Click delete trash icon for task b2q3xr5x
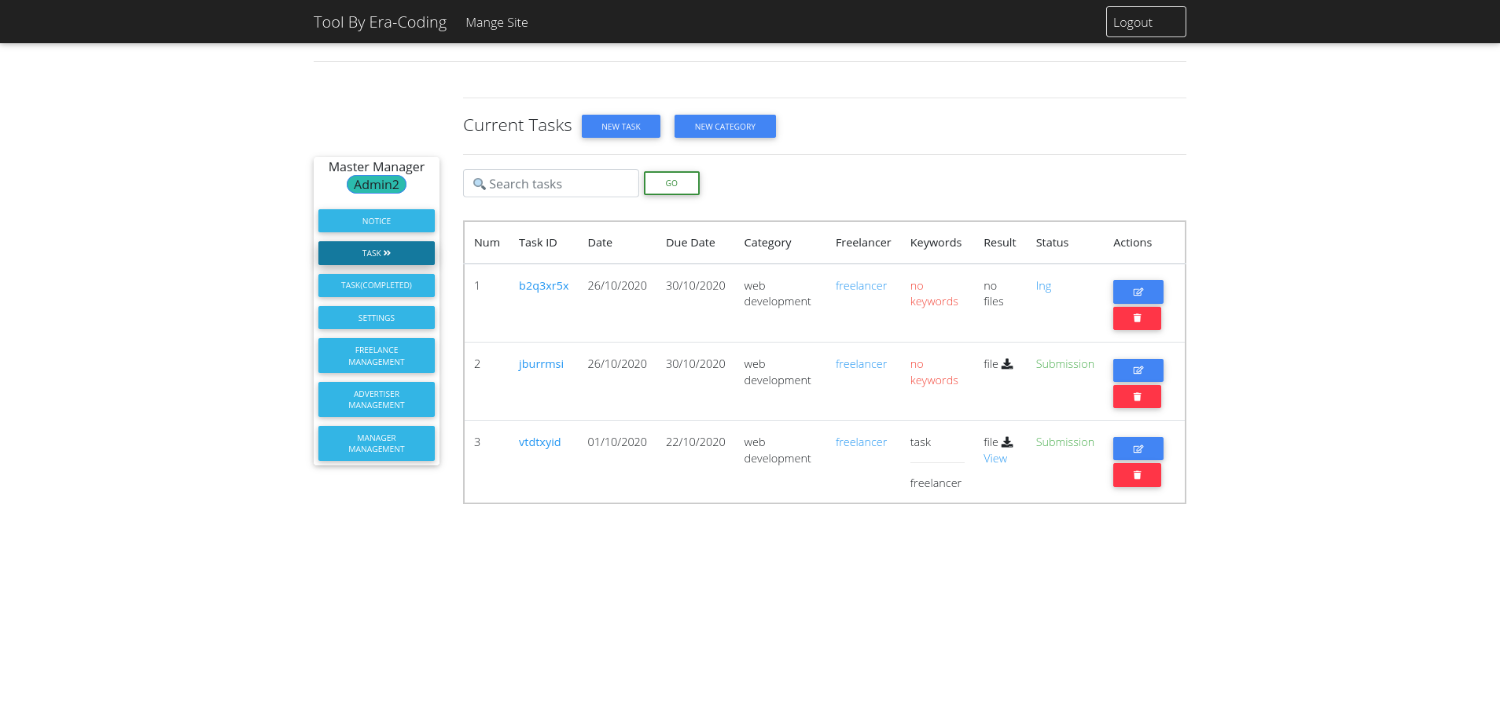Screen dimensions: 1500x720 (x=1137, y=318)
